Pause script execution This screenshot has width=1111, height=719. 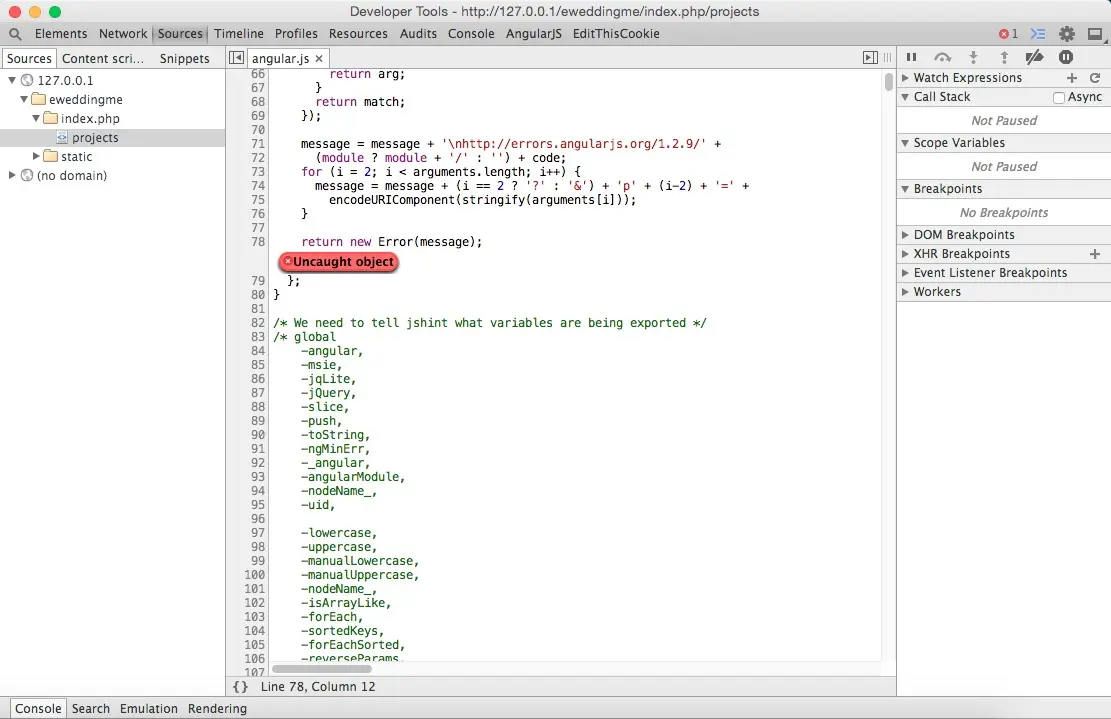tap(912, 57)
